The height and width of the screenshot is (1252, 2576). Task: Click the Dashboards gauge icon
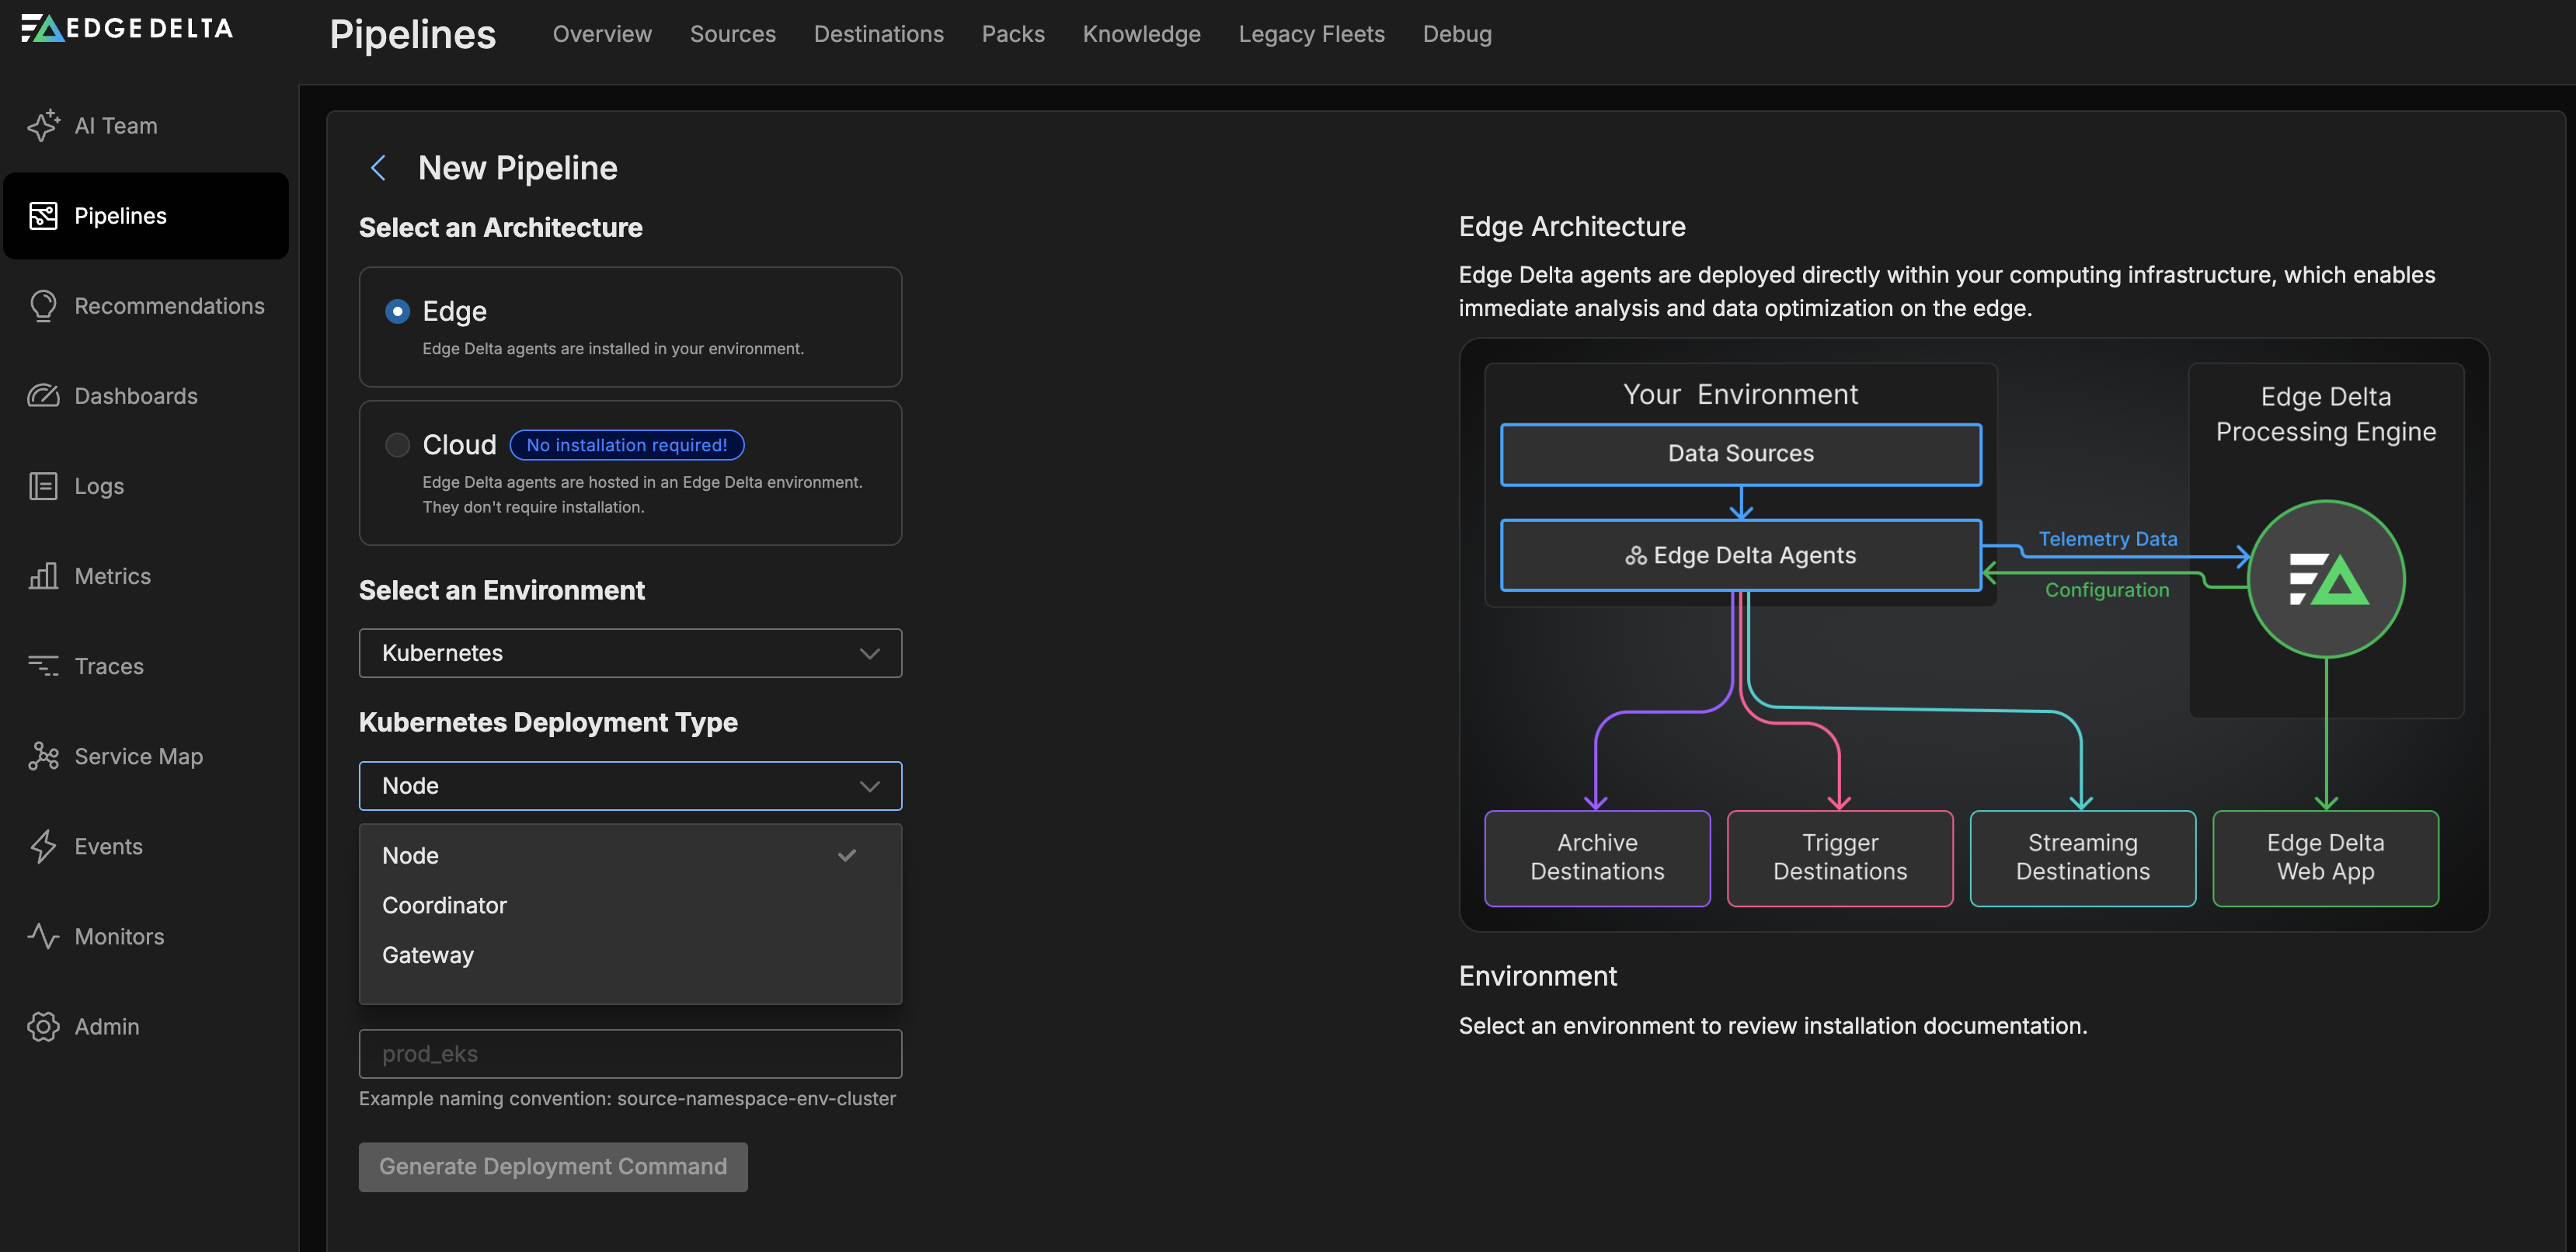pyautogui.click(x=43, y=396)
